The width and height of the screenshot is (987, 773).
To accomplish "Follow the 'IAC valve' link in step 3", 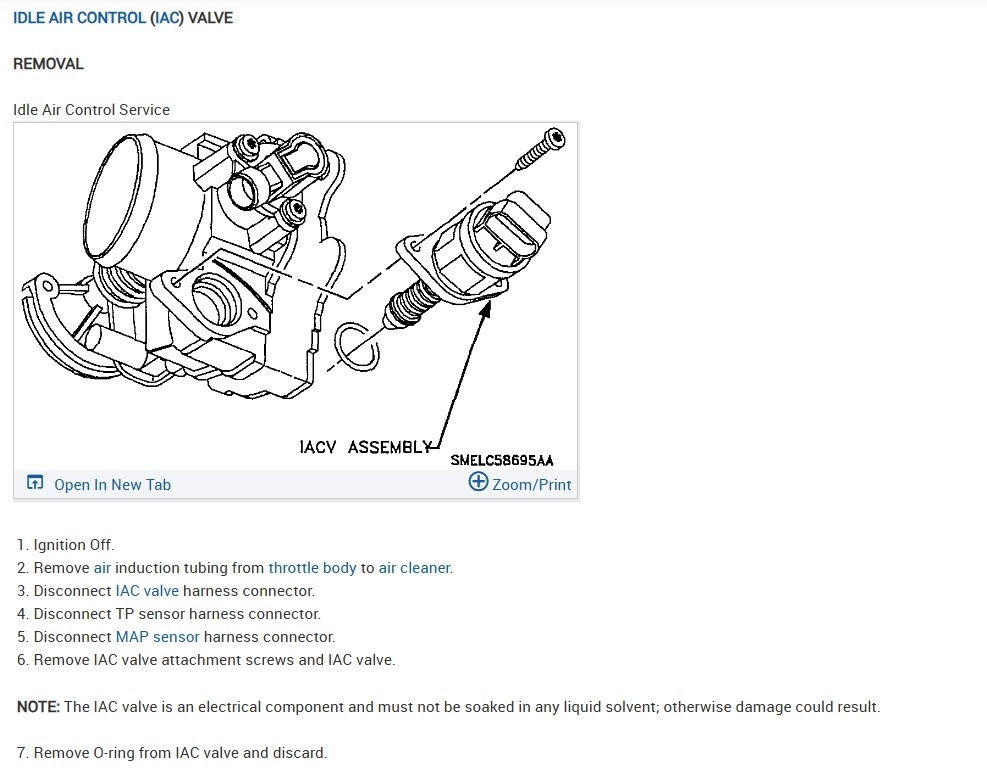I will [x=147, y=591].
